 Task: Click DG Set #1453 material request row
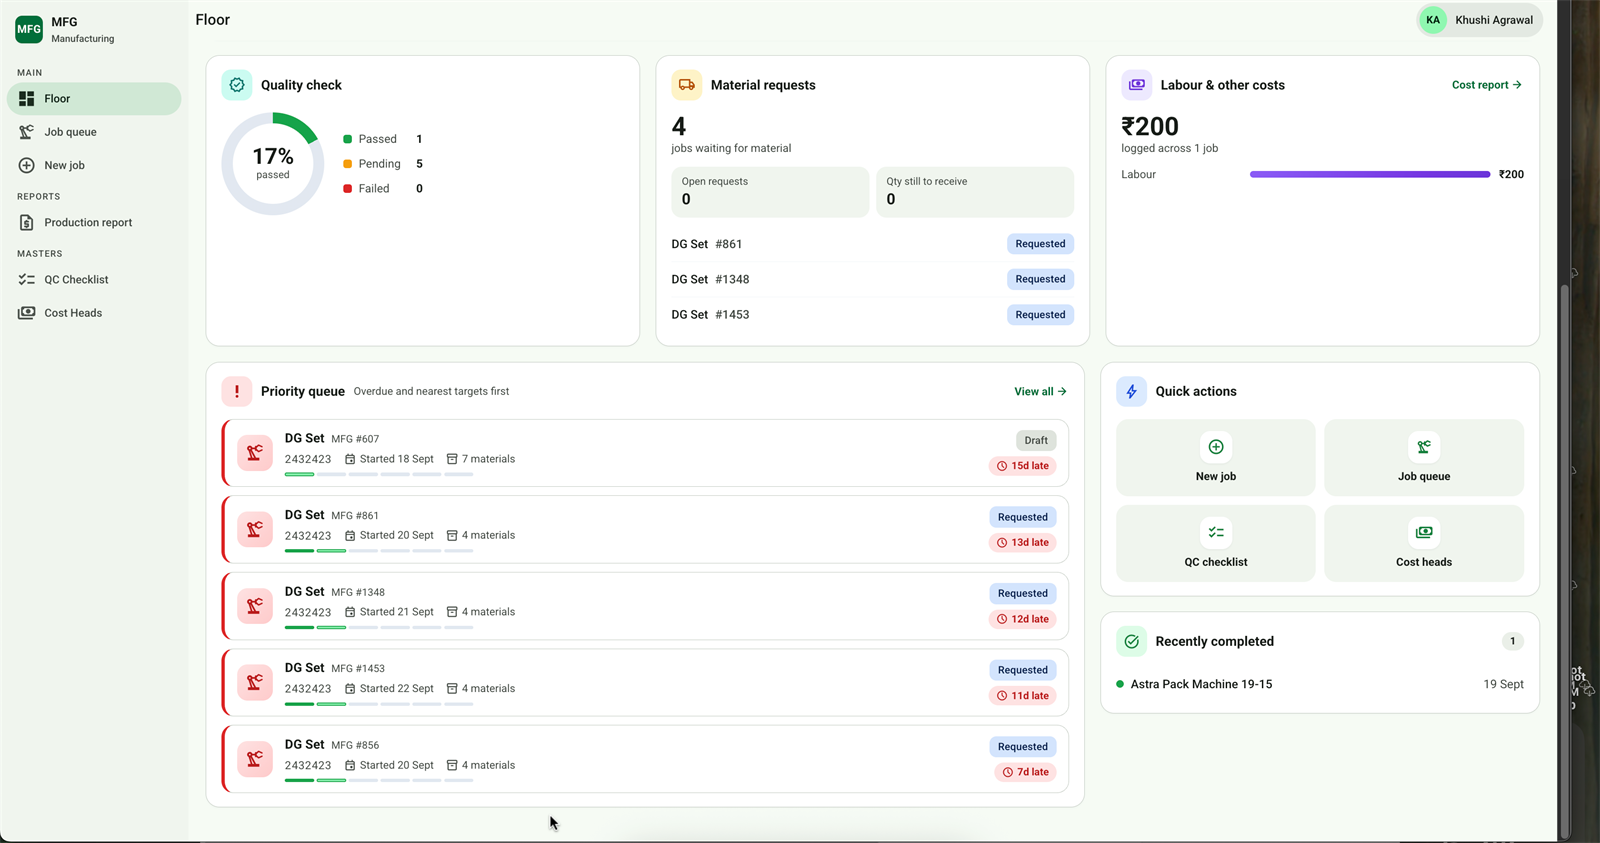click(x=872, y=315)
